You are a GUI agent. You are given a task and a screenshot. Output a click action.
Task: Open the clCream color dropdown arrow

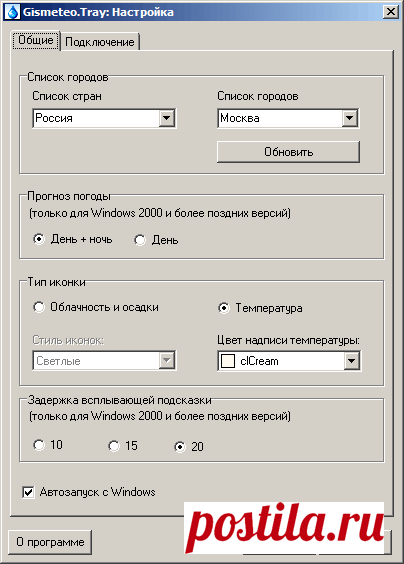click(351, 361)
